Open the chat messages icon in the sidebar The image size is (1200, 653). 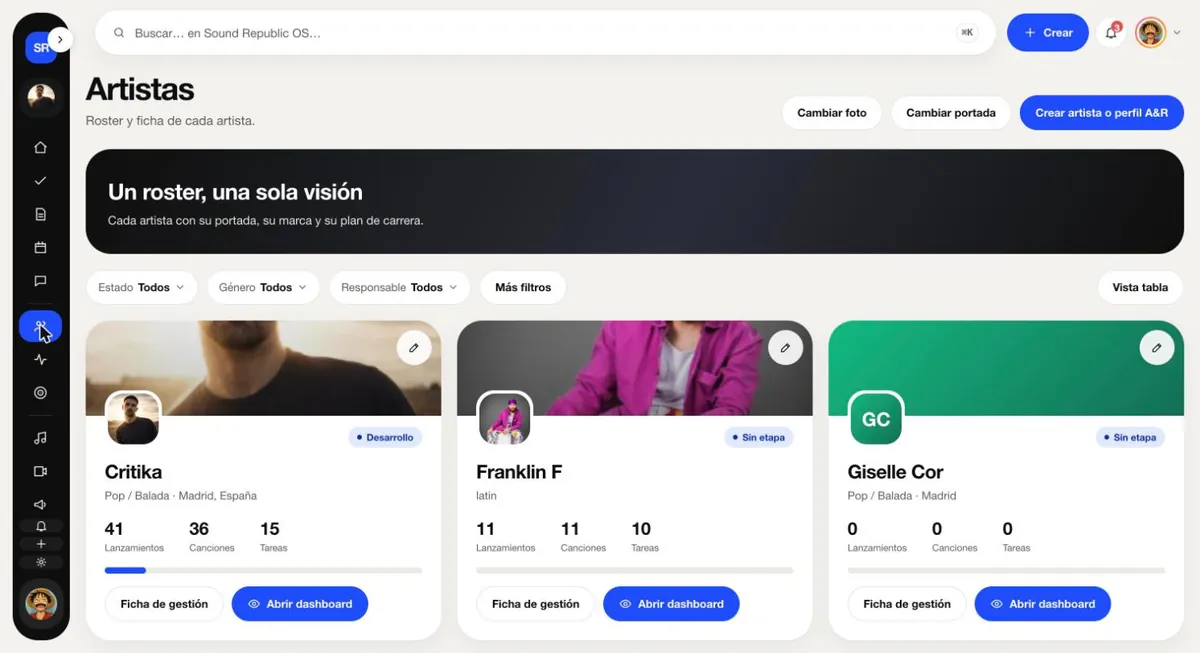pos(40,281)
